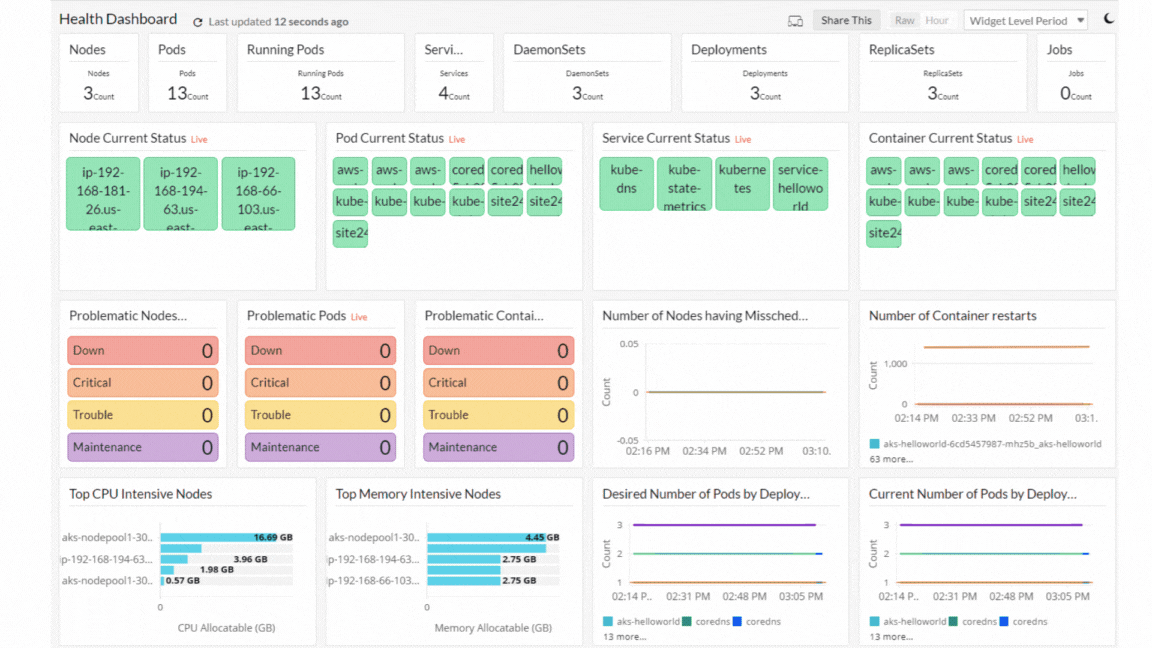Image resolution: width=1152 pixels, height=648 pixels.
Task: Expand 13 more under Desired Number of Pods
Action: [x=624, y=637]
